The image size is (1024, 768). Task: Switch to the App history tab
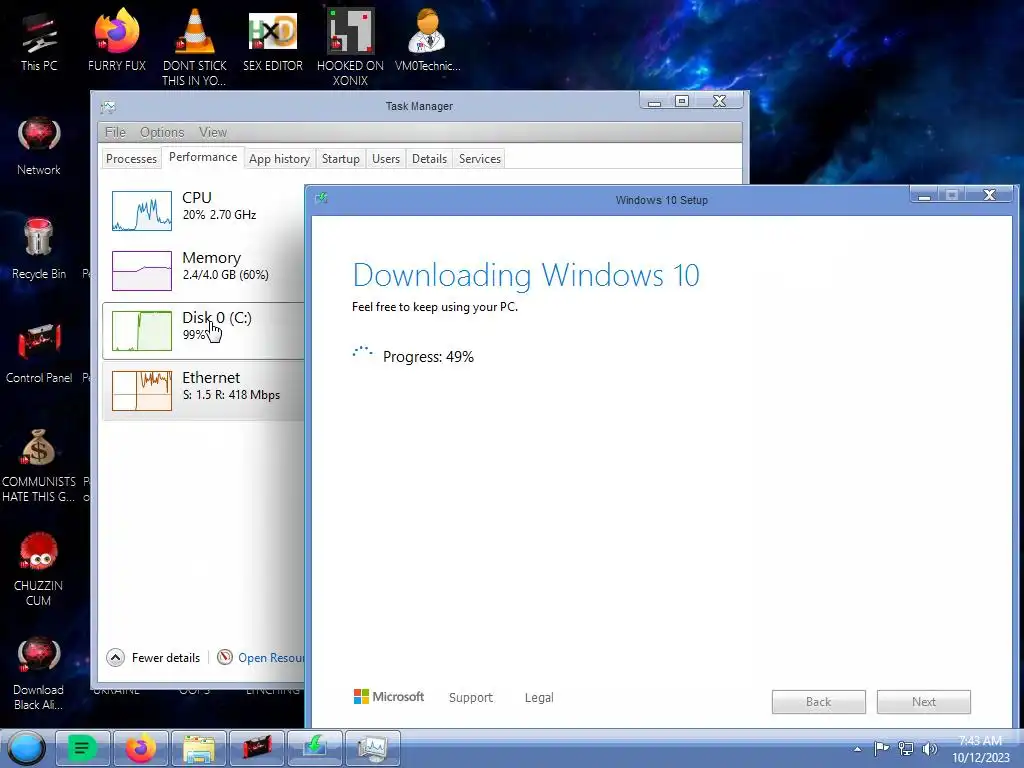pos(280,159)
